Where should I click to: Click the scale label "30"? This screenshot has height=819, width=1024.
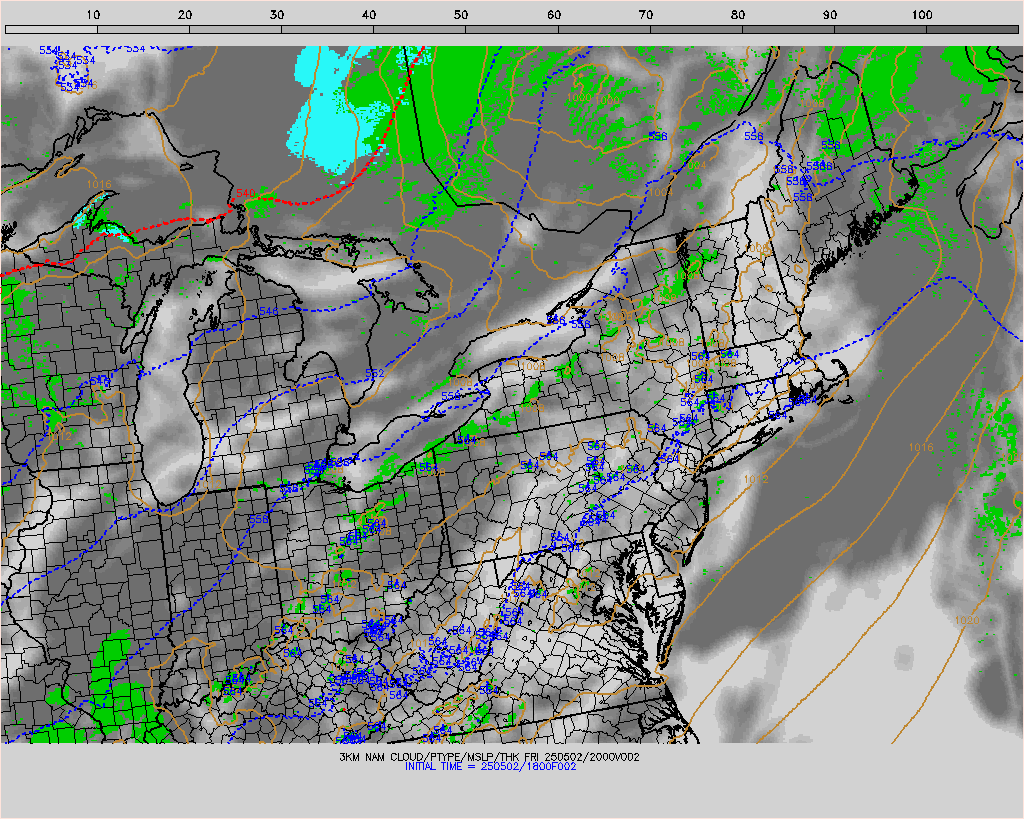click(x=277, y=14)
